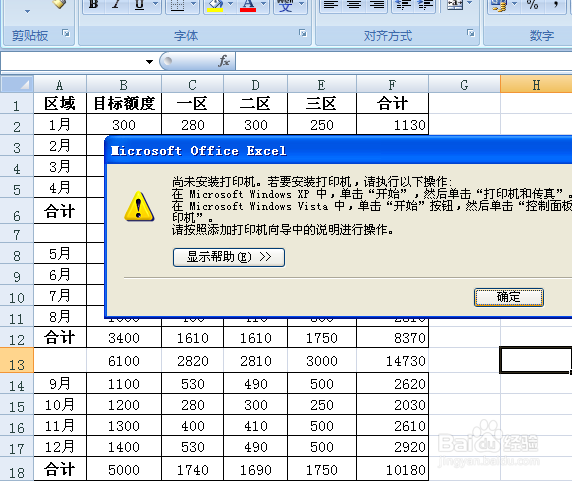572x481 pixels.
Task: Open accounting format dropdown arrow
Action: click(x=514, y=4)
